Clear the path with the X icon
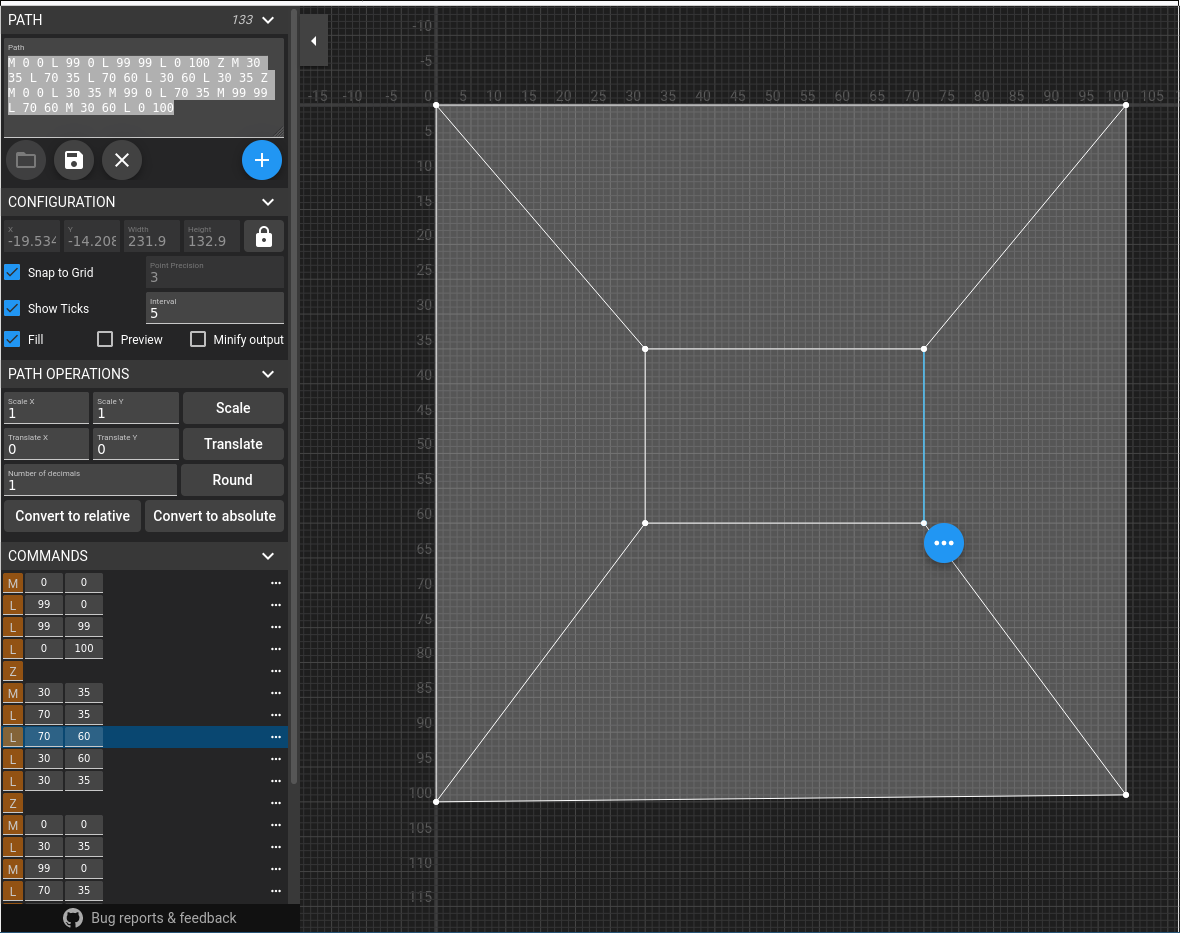This screenshot has width=1180, height=933. [122, 160]
